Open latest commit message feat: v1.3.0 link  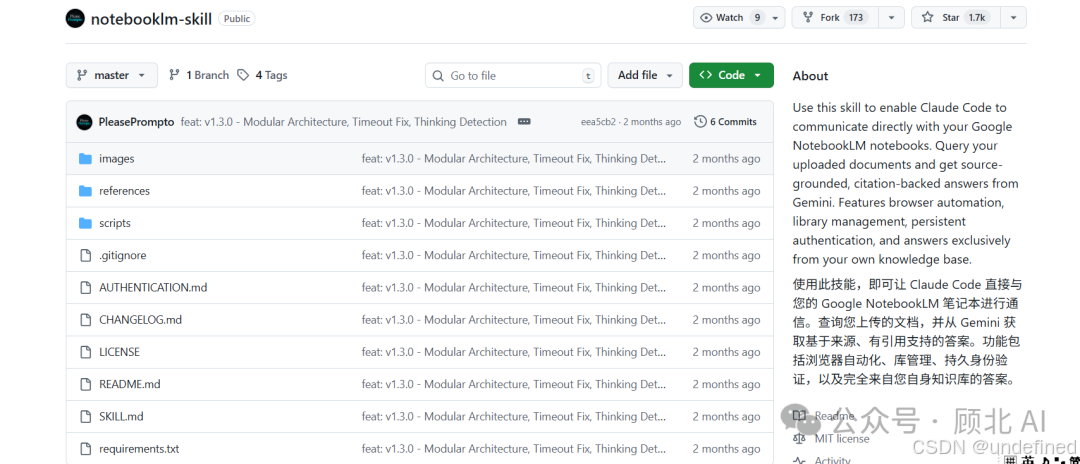(344, 122)
